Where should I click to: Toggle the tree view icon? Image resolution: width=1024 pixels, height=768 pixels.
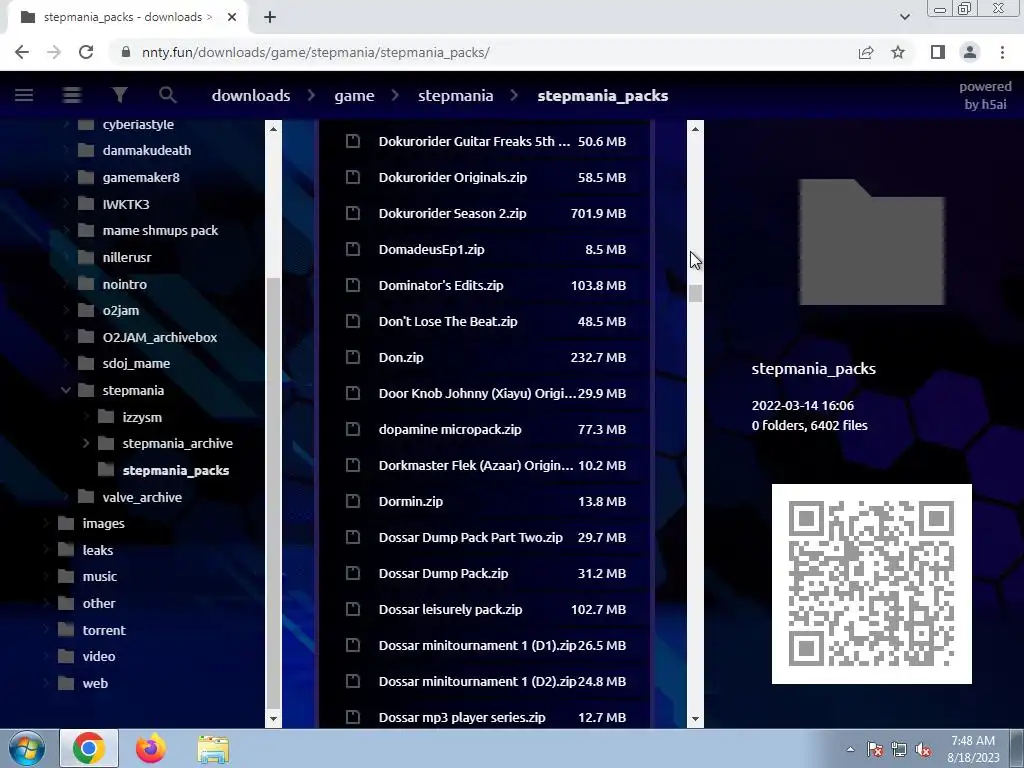(72, 95)
